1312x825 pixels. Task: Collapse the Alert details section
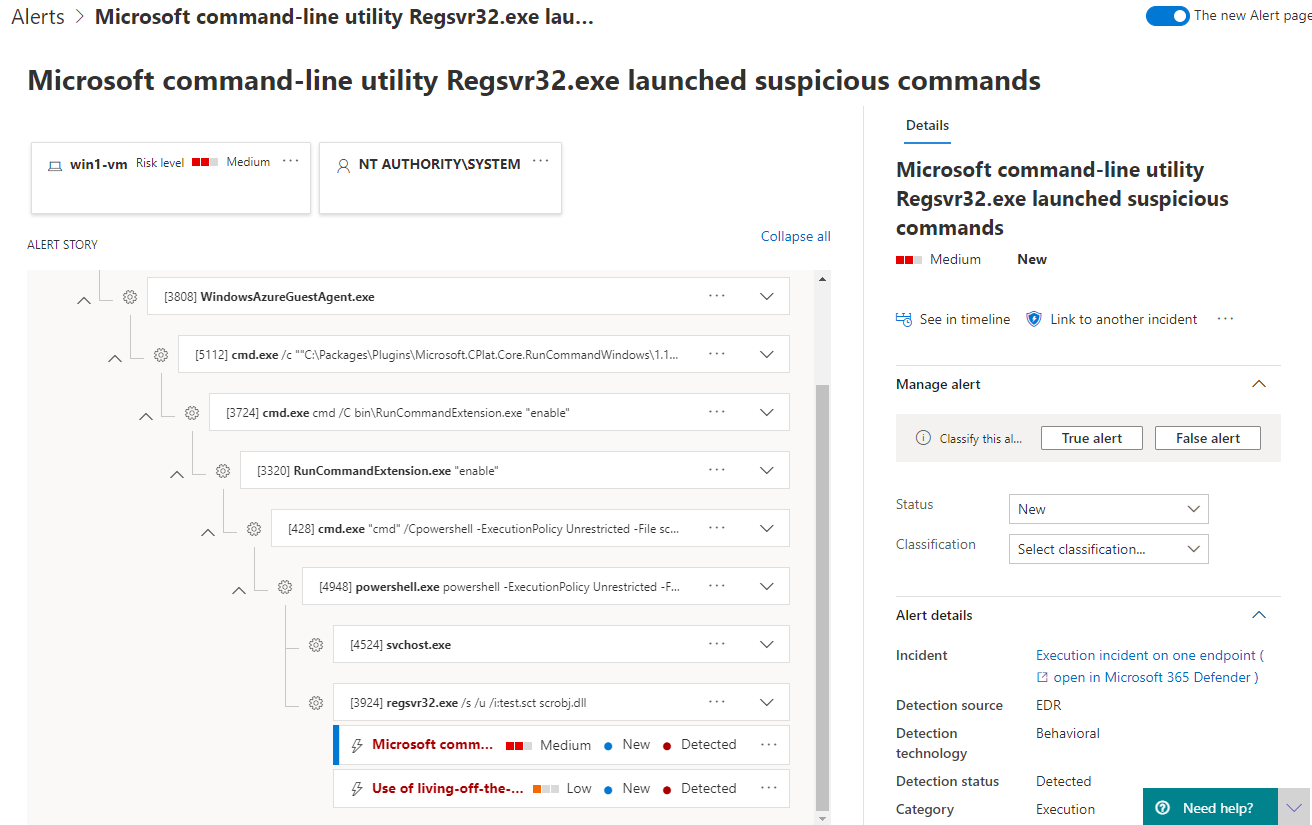[1259, 615]
